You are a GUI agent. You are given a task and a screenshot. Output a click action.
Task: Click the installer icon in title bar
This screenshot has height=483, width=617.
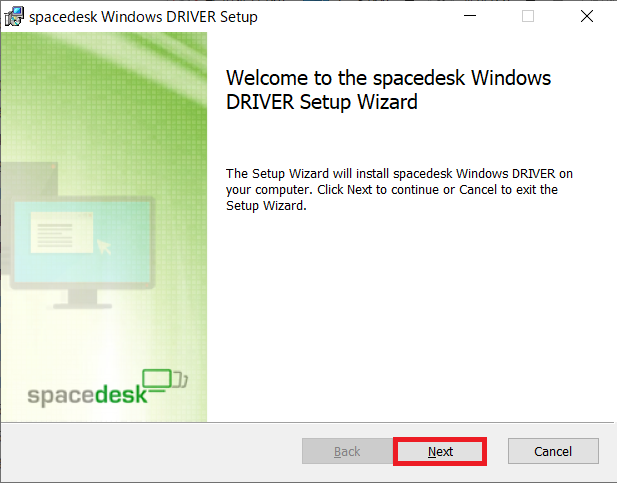(x=14, y=17)
